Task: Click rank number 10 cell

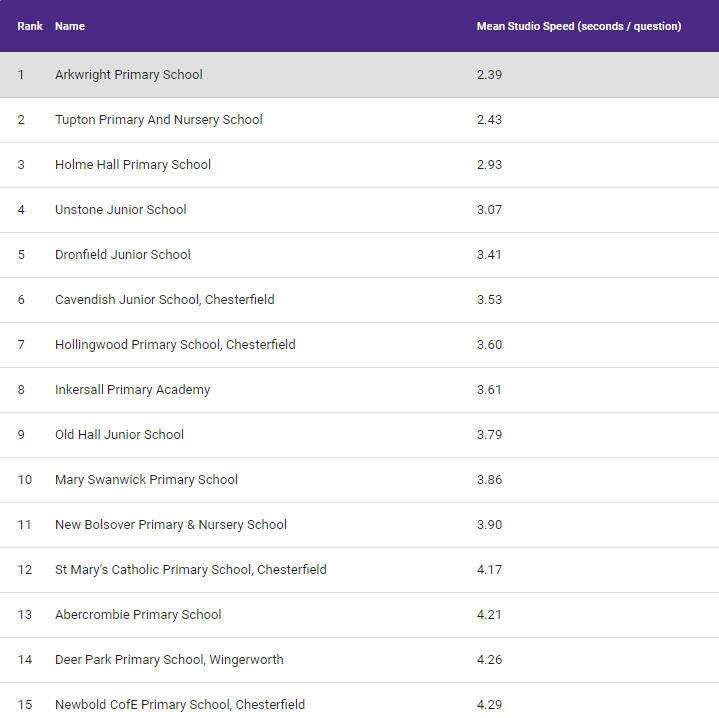Action: [25, 479]
